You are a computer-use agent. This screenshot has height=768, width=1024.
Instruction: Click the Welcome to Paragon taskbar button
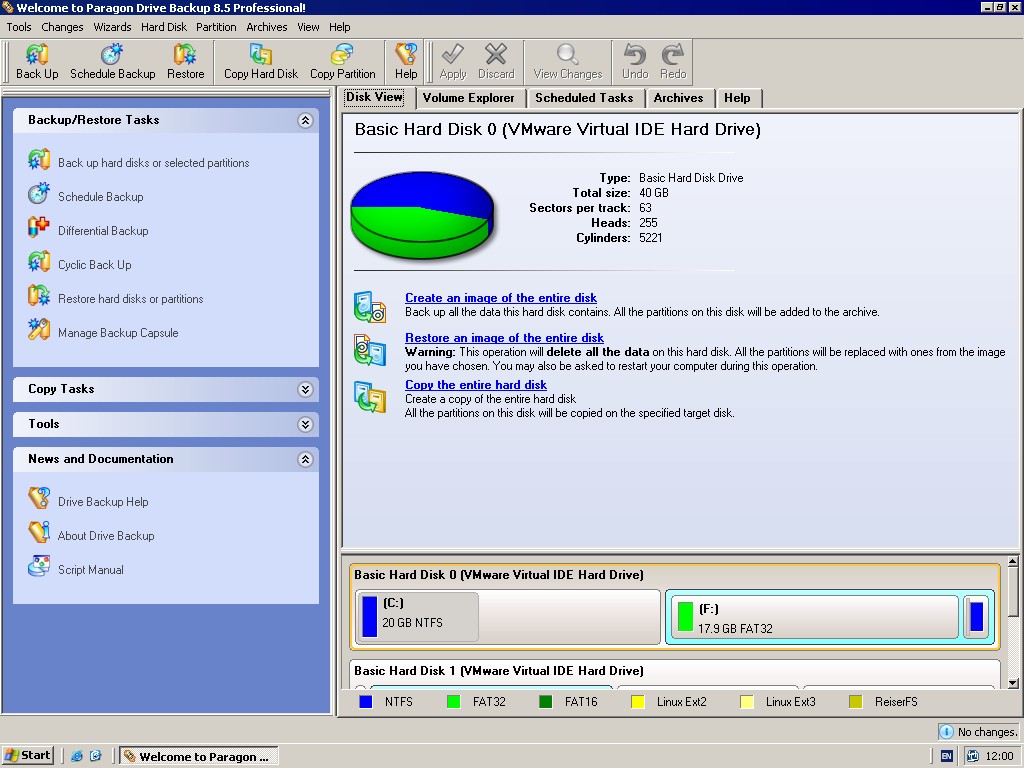click(x=199, y=756)
